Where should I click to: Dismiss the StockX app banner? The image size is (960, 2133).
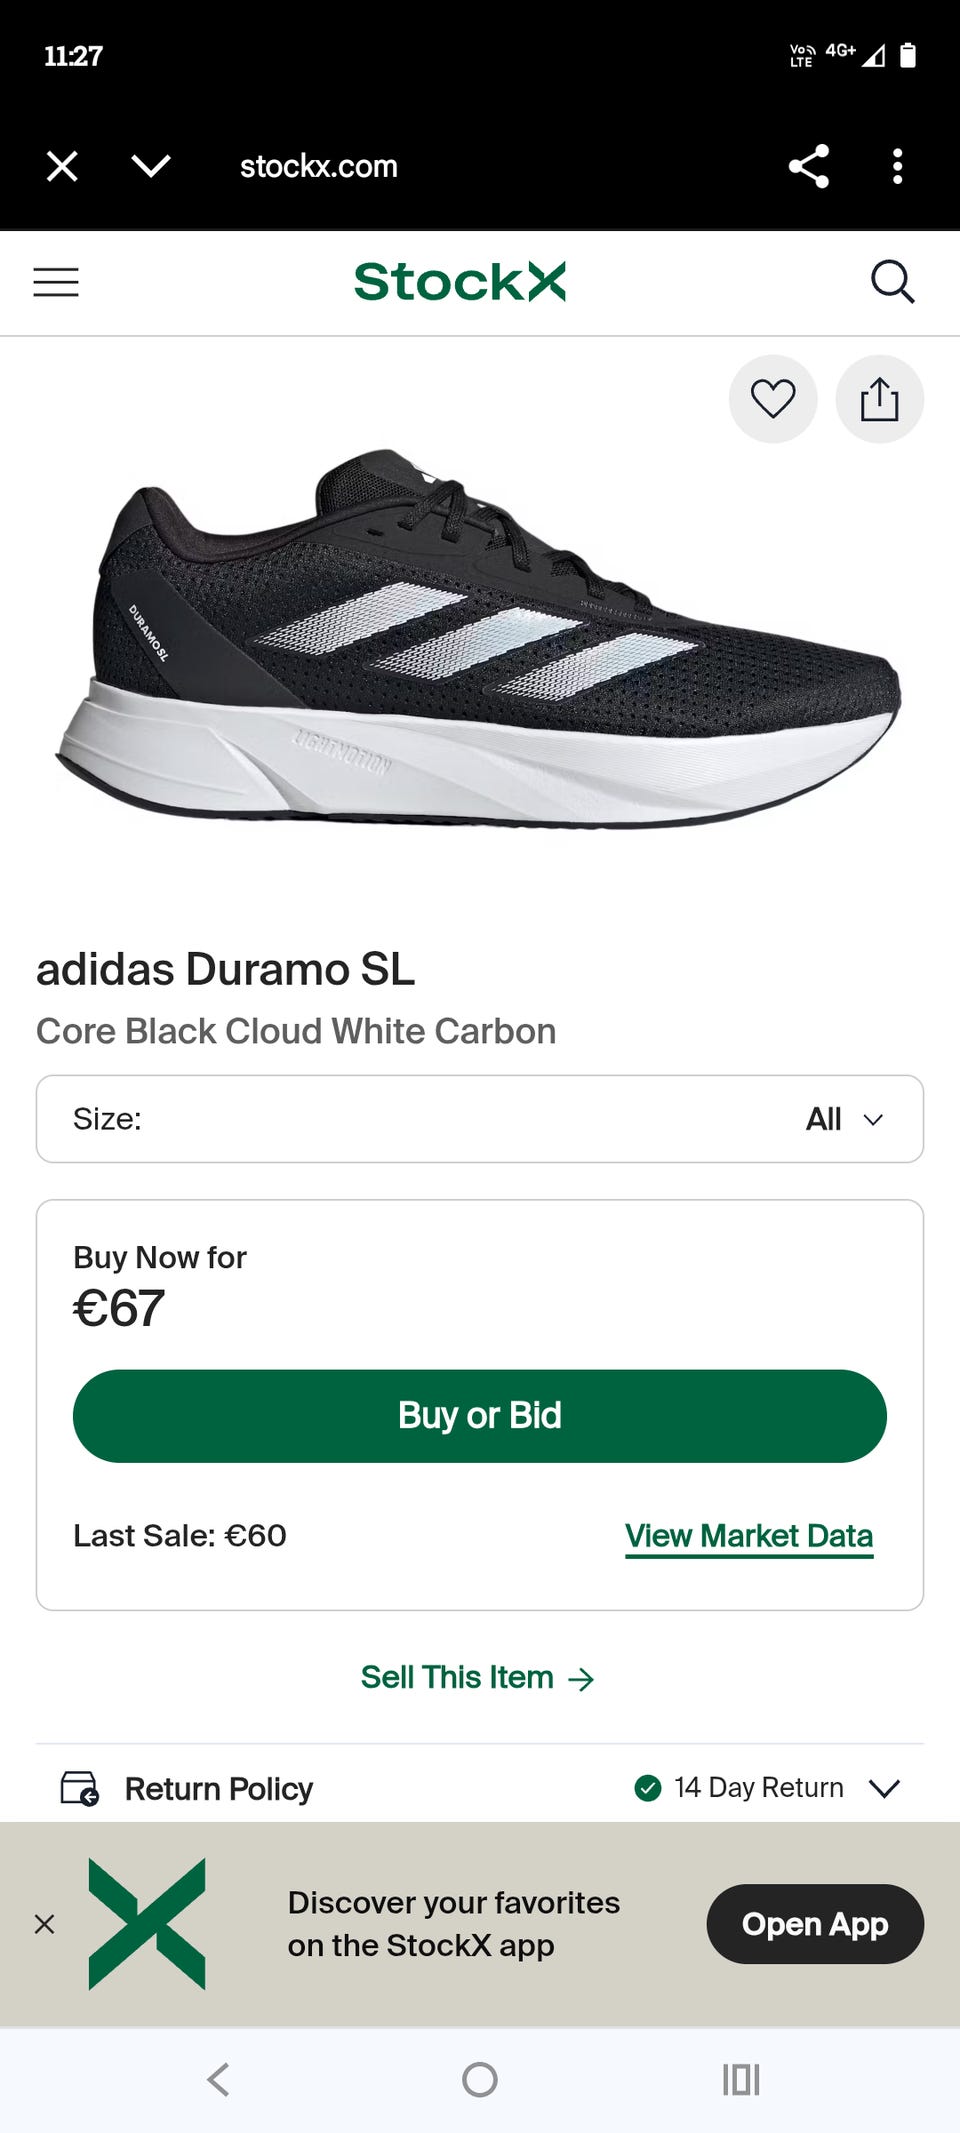(45, 1924)
